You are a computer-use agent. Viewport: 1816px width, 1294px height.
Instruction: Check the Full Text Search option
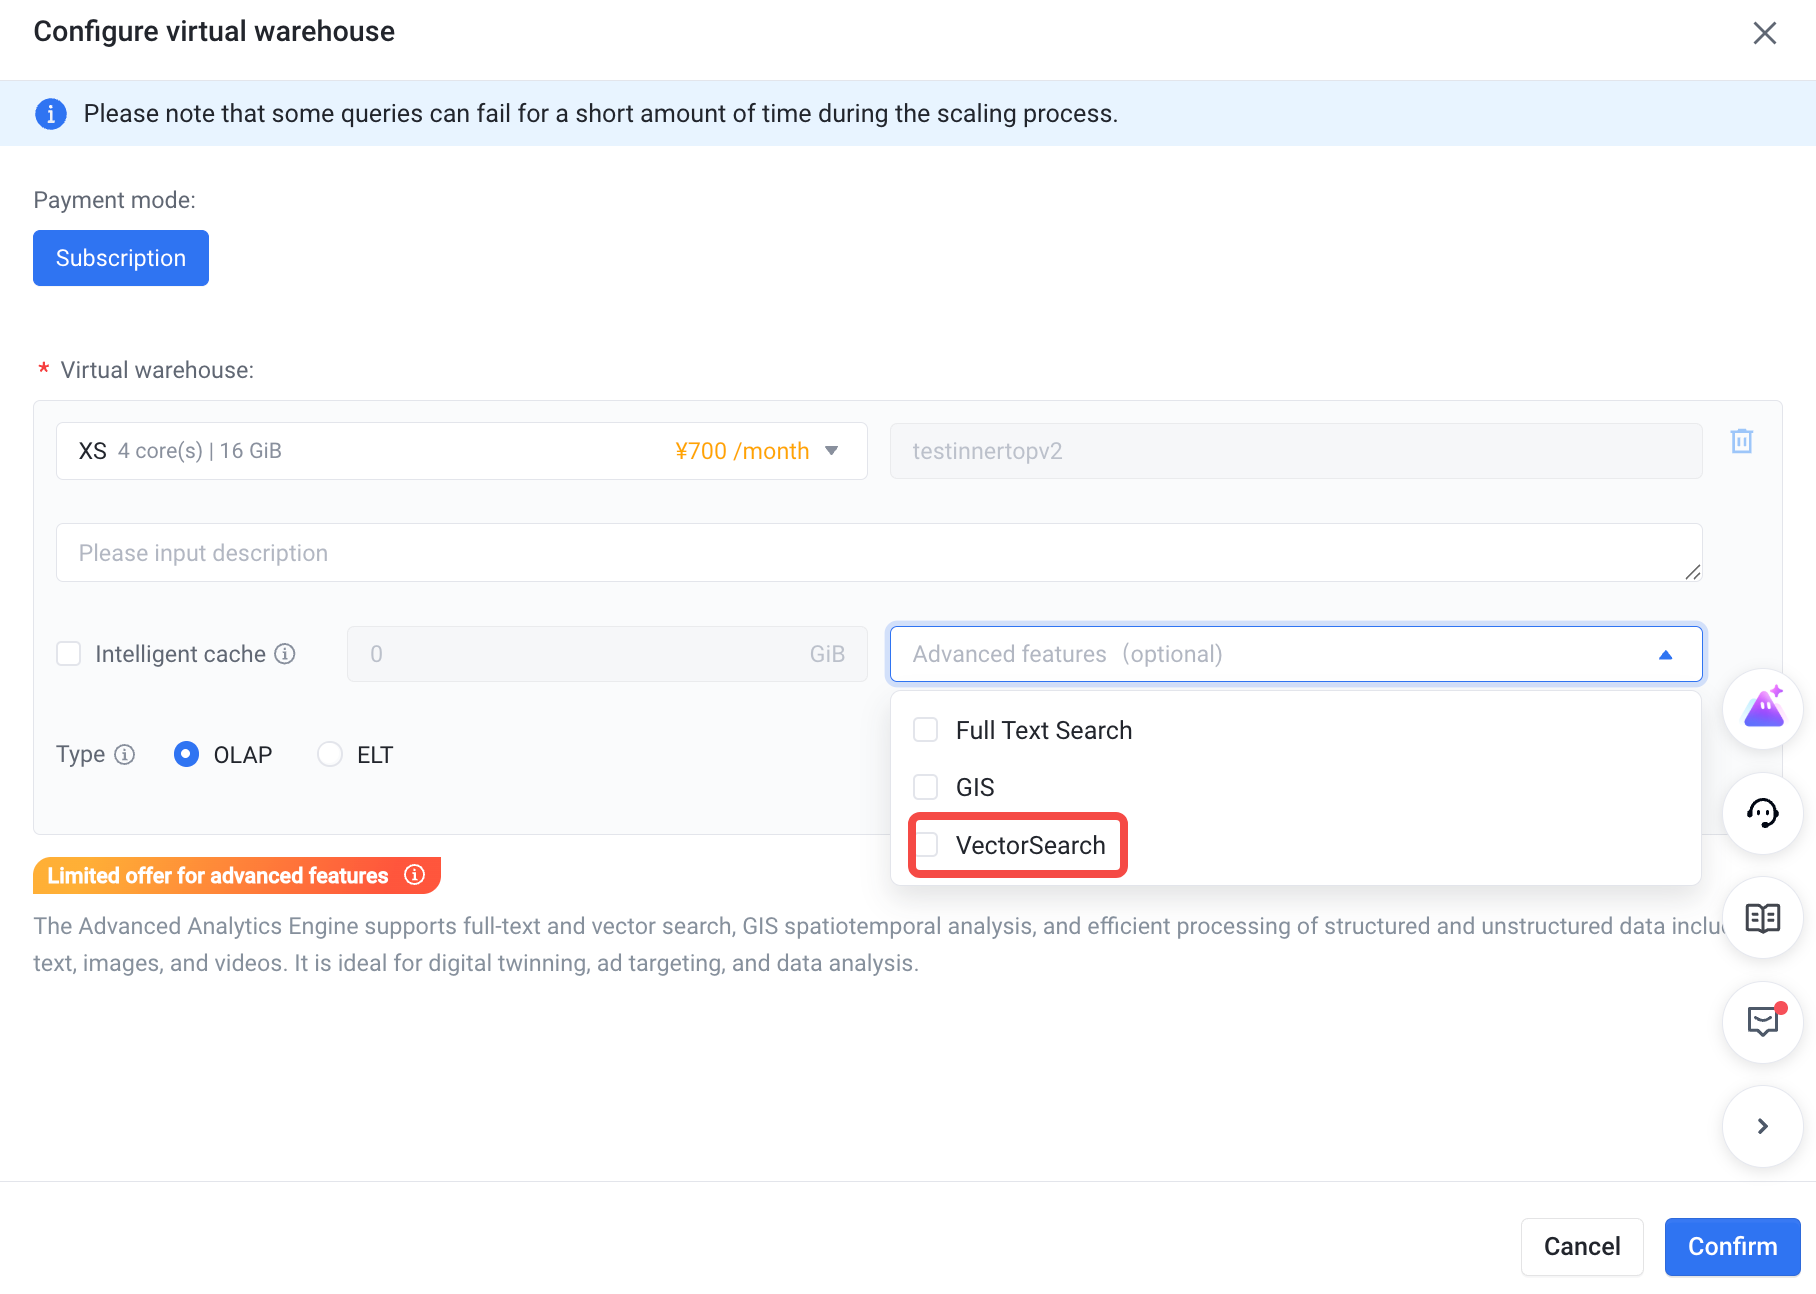926,730
